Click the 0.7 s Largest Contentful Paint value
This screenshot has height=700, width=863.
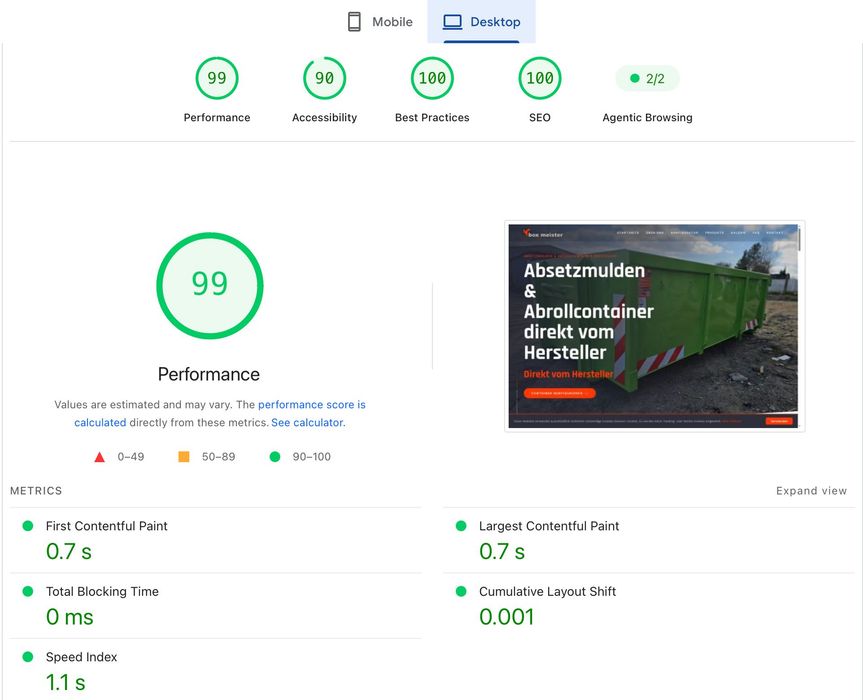(502, 551)
